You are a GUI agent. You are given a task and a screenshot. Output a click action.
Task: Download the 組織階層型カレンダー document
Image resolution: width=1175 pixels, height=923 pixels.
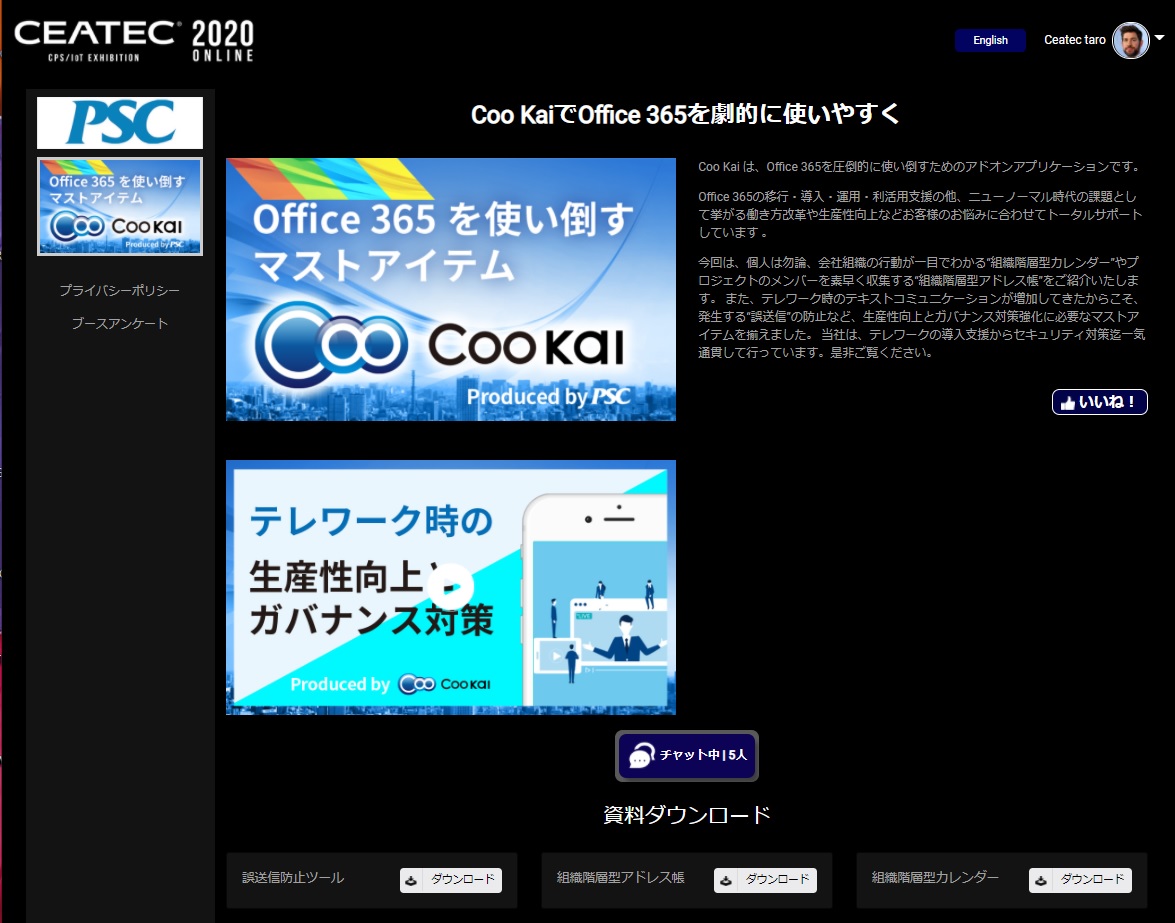coord(1080,880)
